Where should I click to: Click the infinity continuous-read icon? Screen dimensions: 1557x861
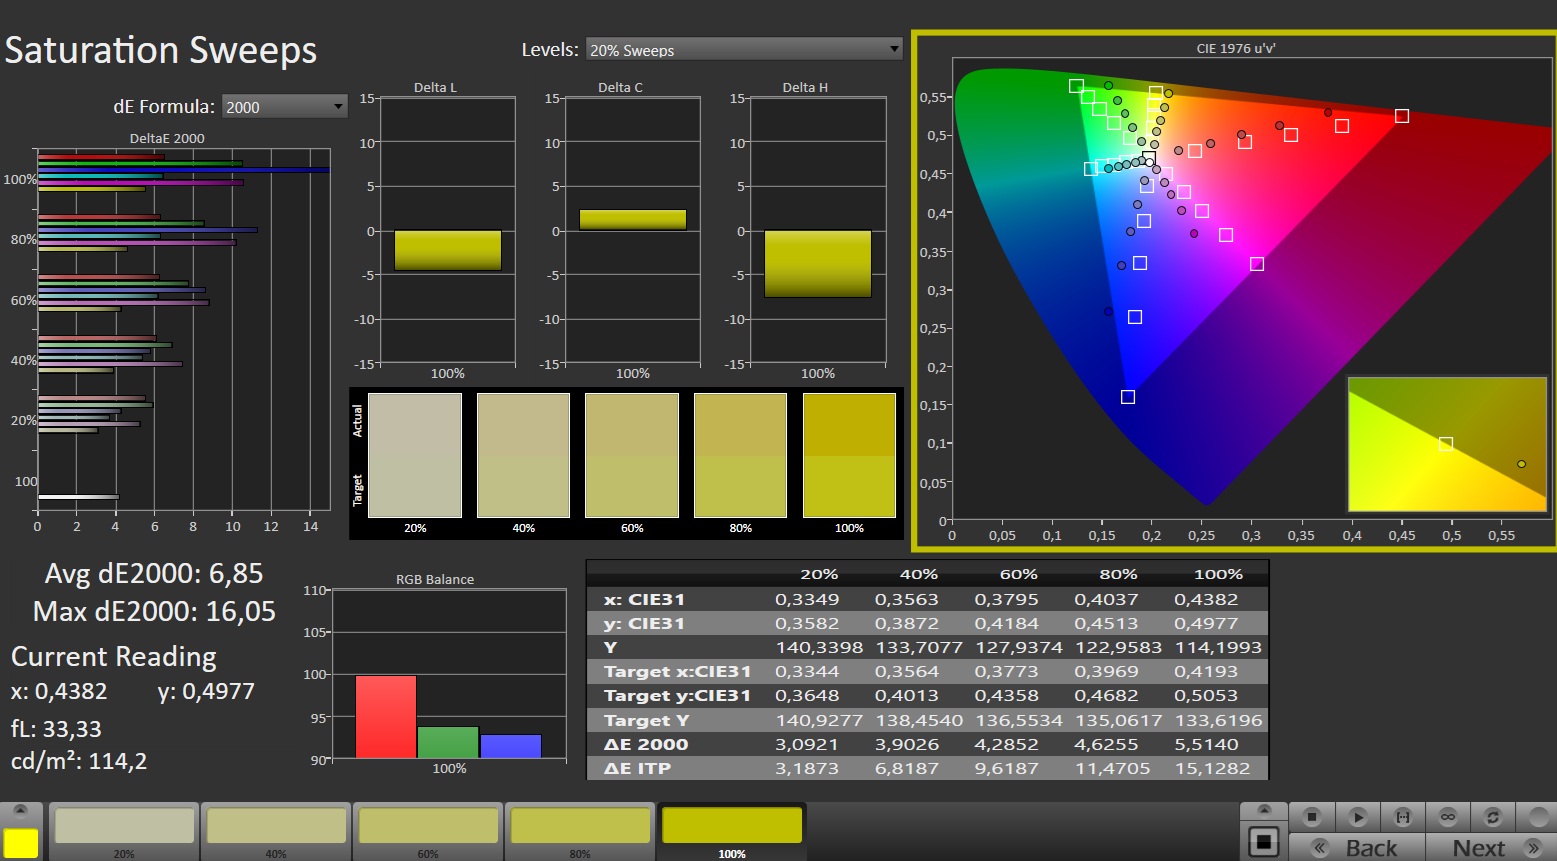[x=1447, y=817]
